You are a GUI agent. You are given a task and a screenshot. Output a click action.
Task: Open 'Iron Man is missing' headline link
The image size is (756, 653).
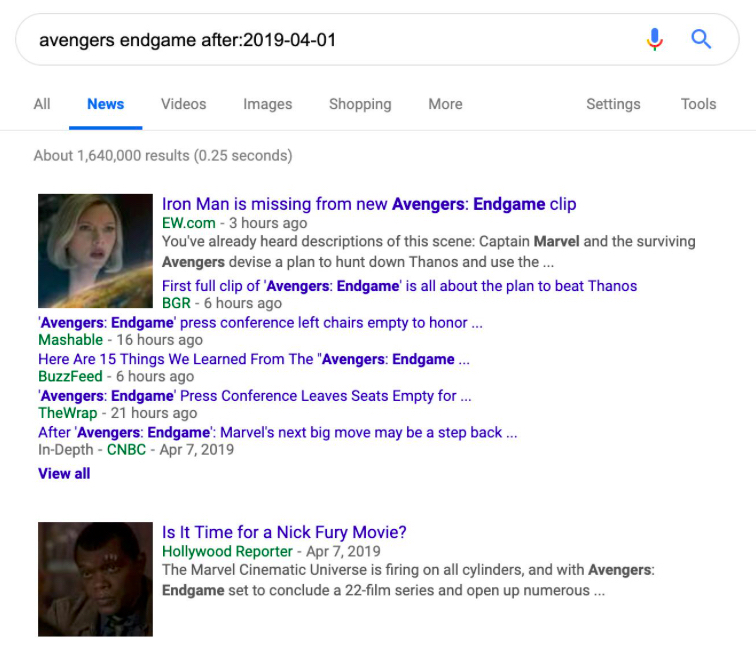pyautogui.click(x=369, y=204)
